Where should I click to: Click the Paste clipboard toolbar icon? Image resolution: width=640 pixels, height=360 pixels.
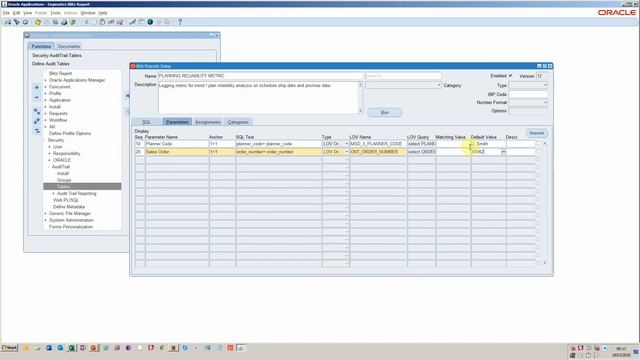102,22
